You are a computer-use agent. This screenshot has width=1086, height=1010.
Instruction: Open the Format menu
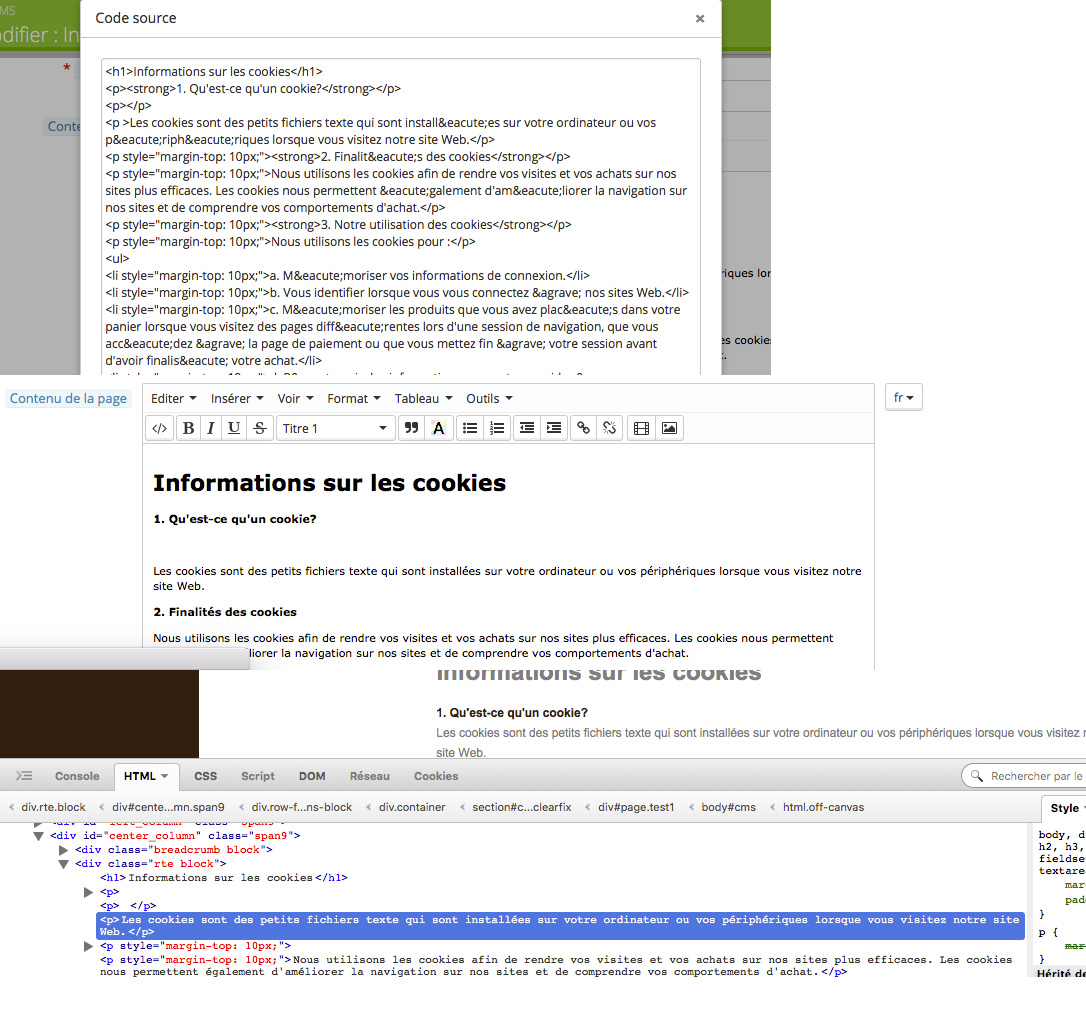click(354, 398)
